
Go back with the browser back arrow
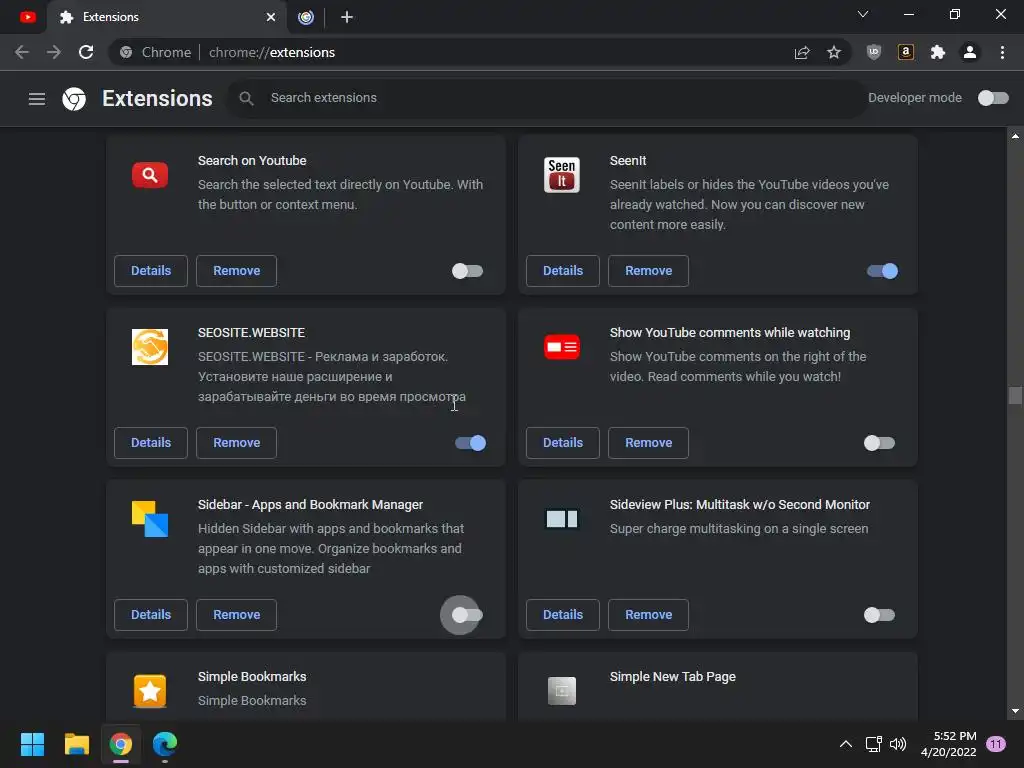(22, 52)
